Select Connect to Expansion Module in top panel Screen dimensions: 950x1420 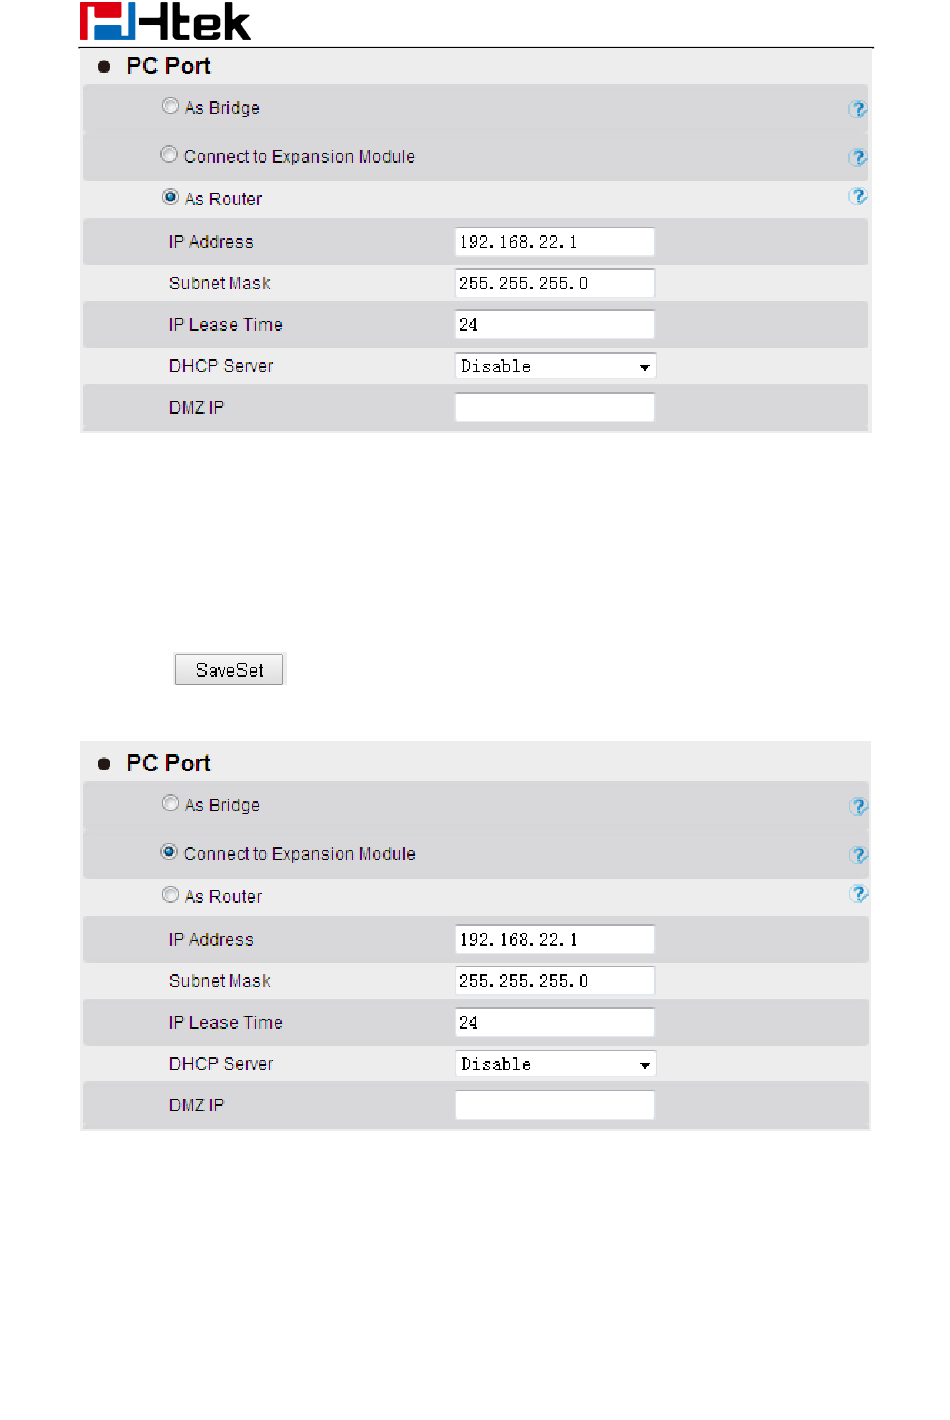pos(169,155)
